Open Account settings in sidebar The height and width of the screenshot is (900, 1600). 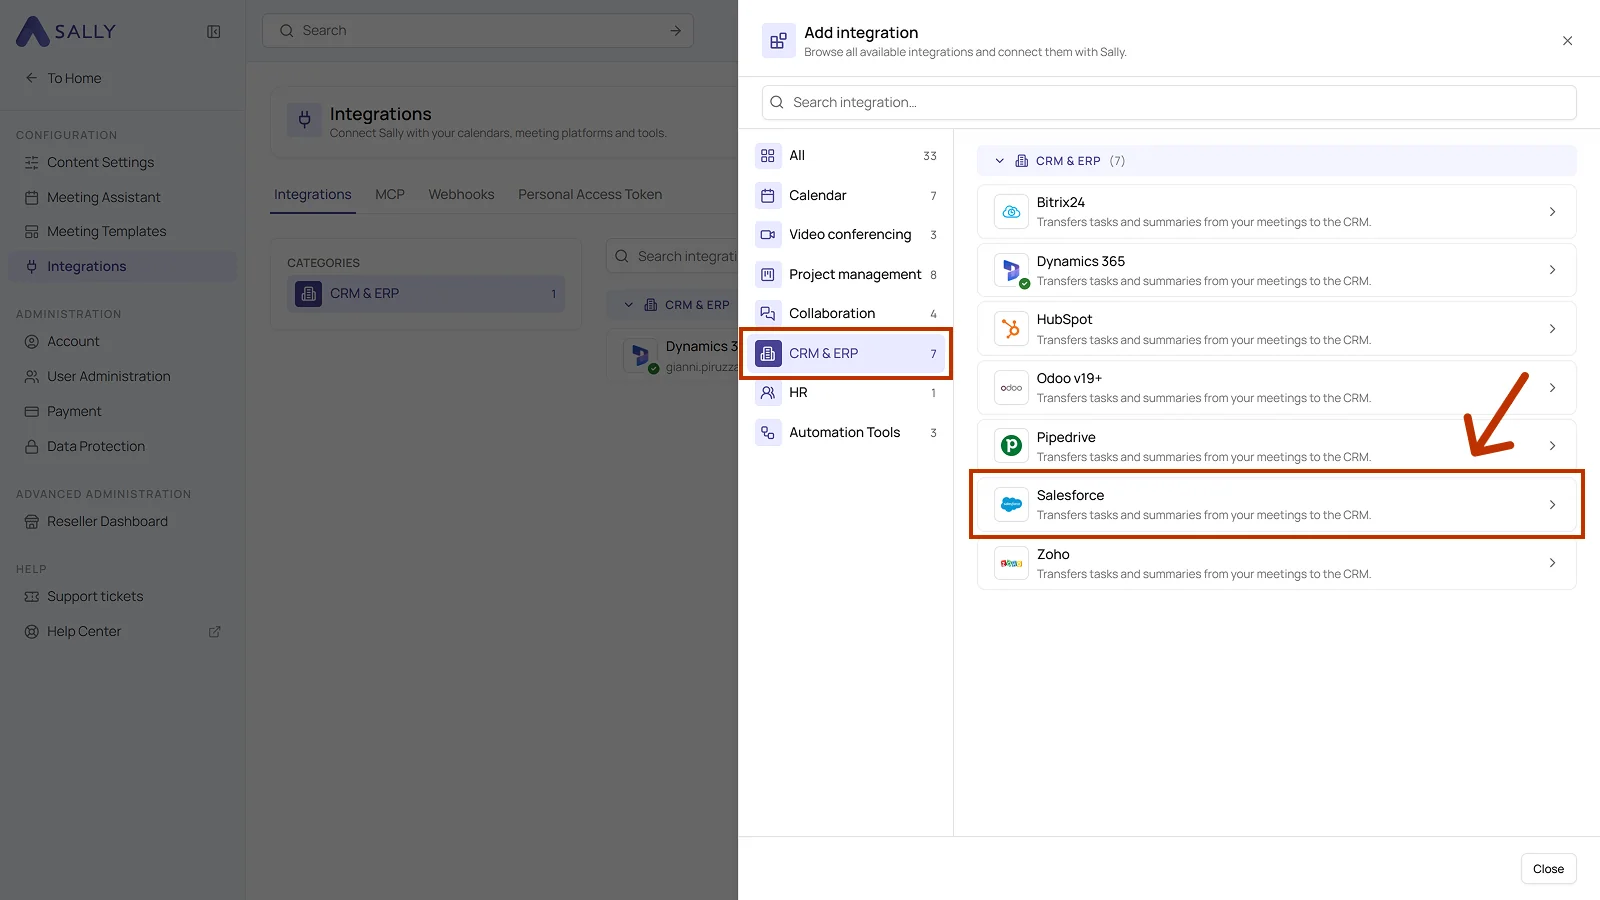tap(122, 342)
